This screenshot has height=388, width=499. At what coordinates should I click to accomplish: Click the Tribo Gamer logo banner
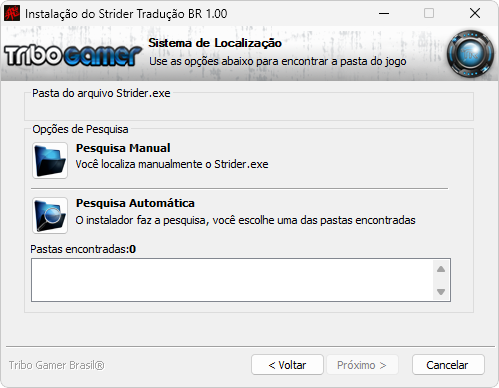click(73, 55)
